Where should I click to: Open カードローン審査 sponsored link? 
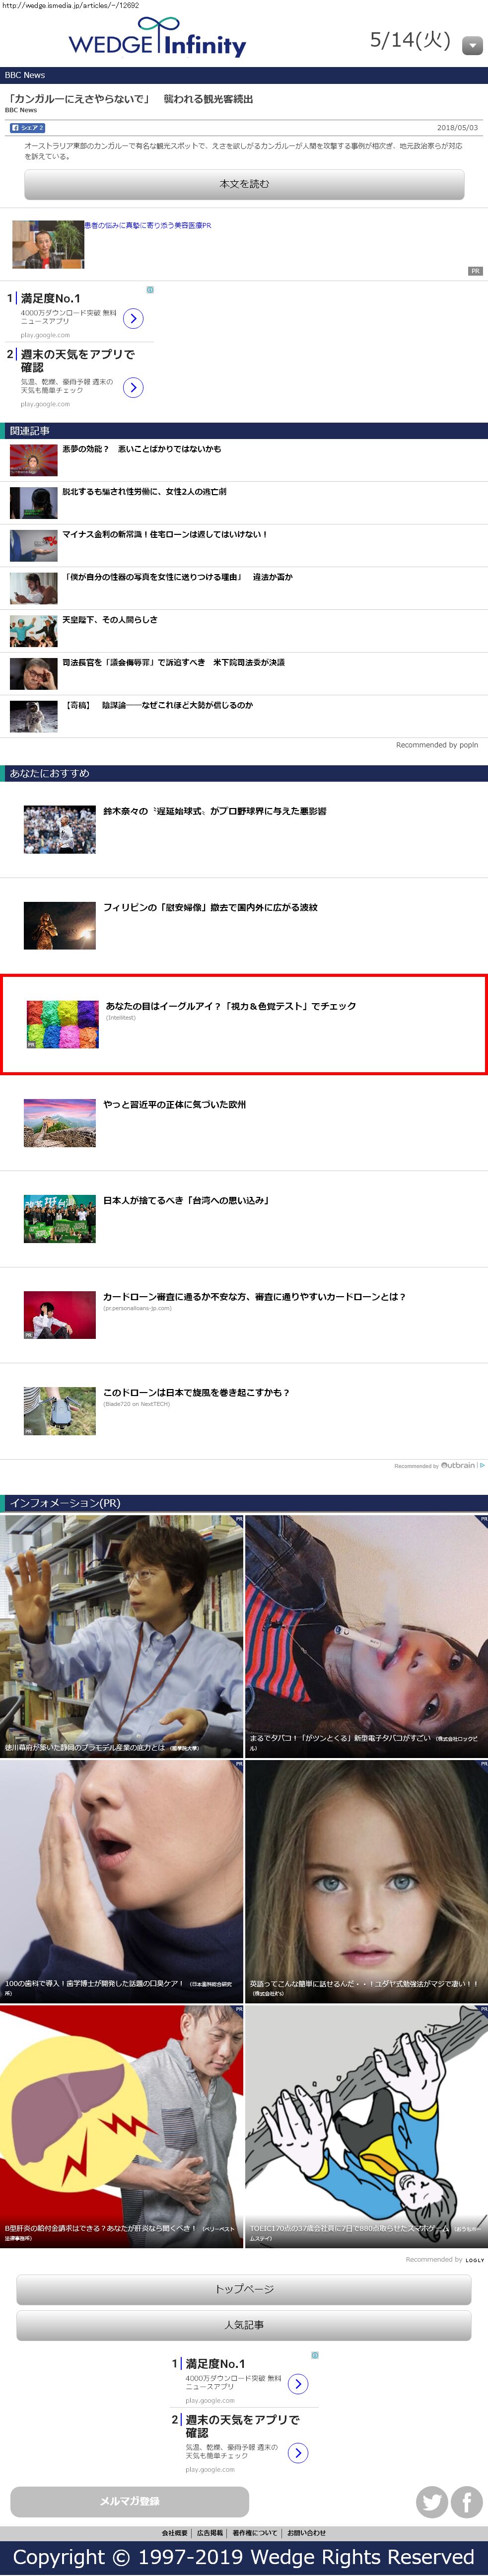255,1297
